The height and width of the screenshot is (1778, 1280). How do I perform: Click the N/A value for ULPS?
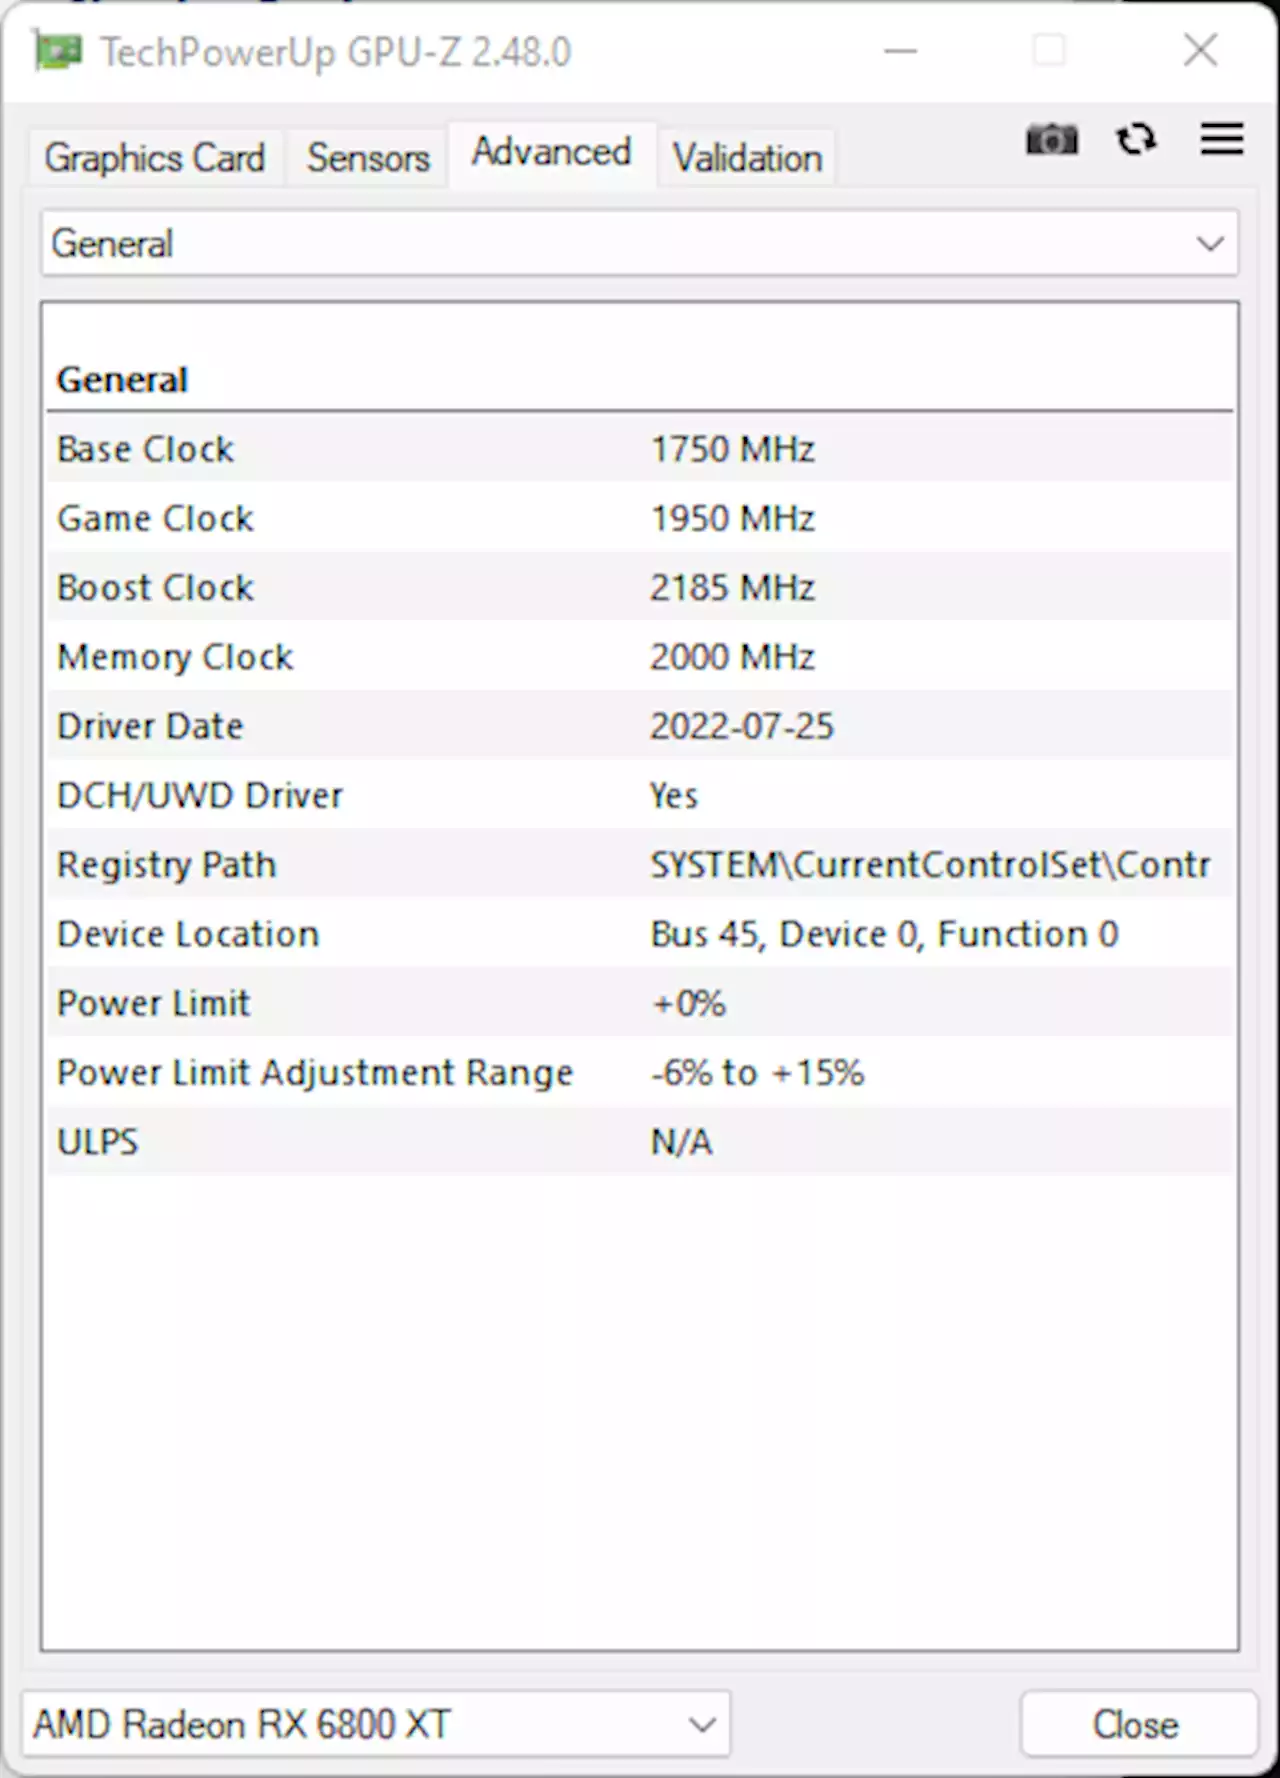681,1142
